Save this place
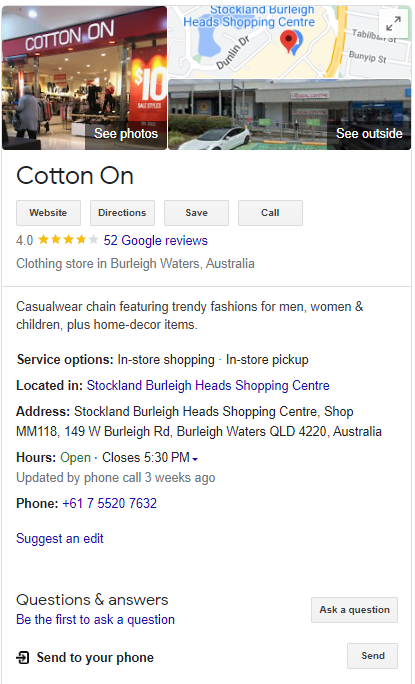The height and width of the screenshot is (684, 415). coord(196,213)
